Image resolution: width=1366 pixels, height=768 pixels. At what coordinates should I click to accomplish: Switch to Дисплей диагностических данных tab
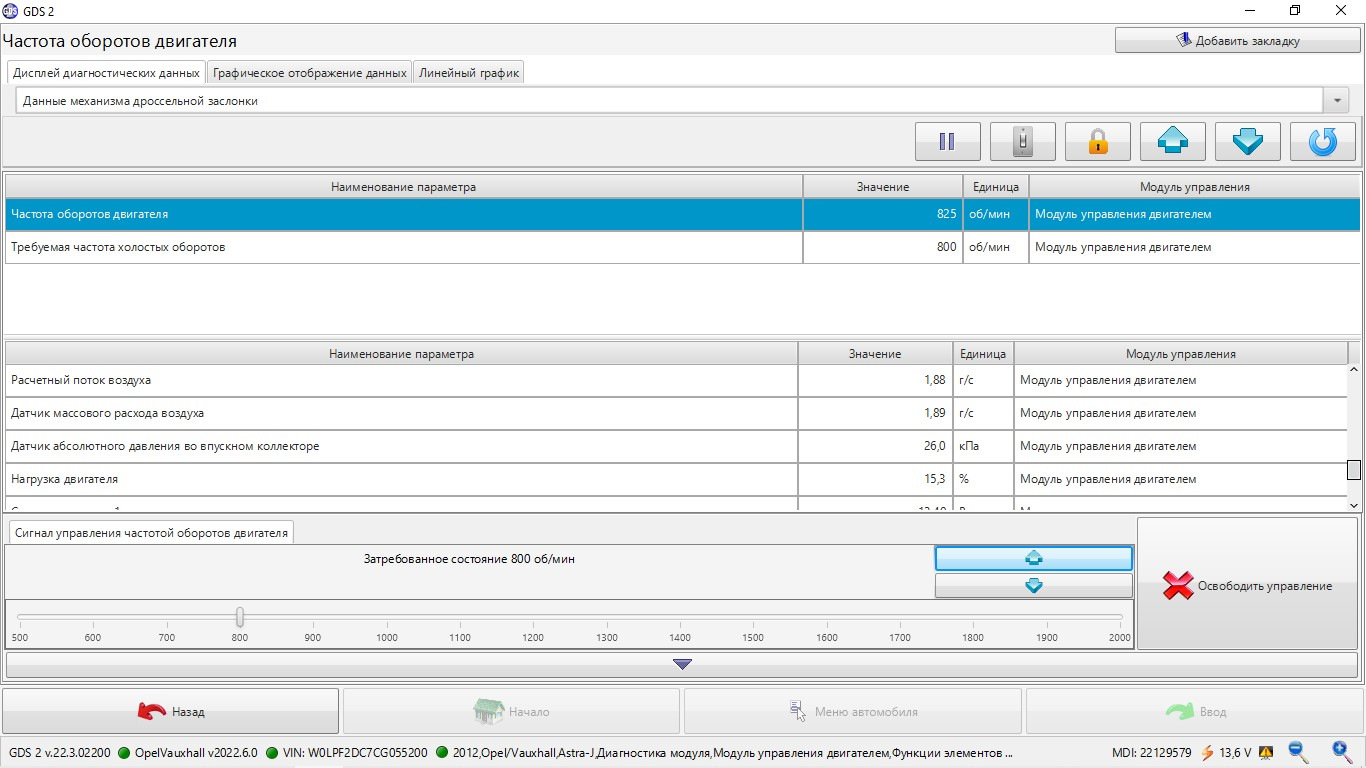pos(106,73)
